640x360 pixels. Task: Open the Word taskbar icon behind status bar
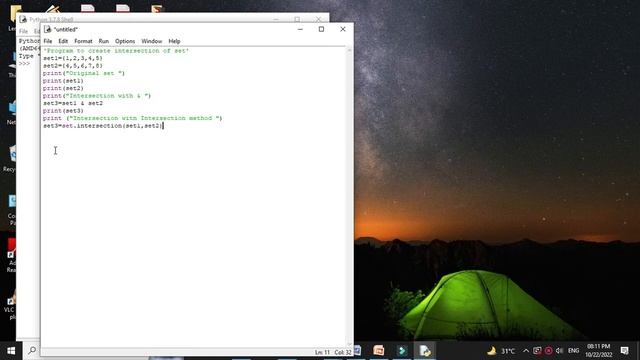pos(358,351)
